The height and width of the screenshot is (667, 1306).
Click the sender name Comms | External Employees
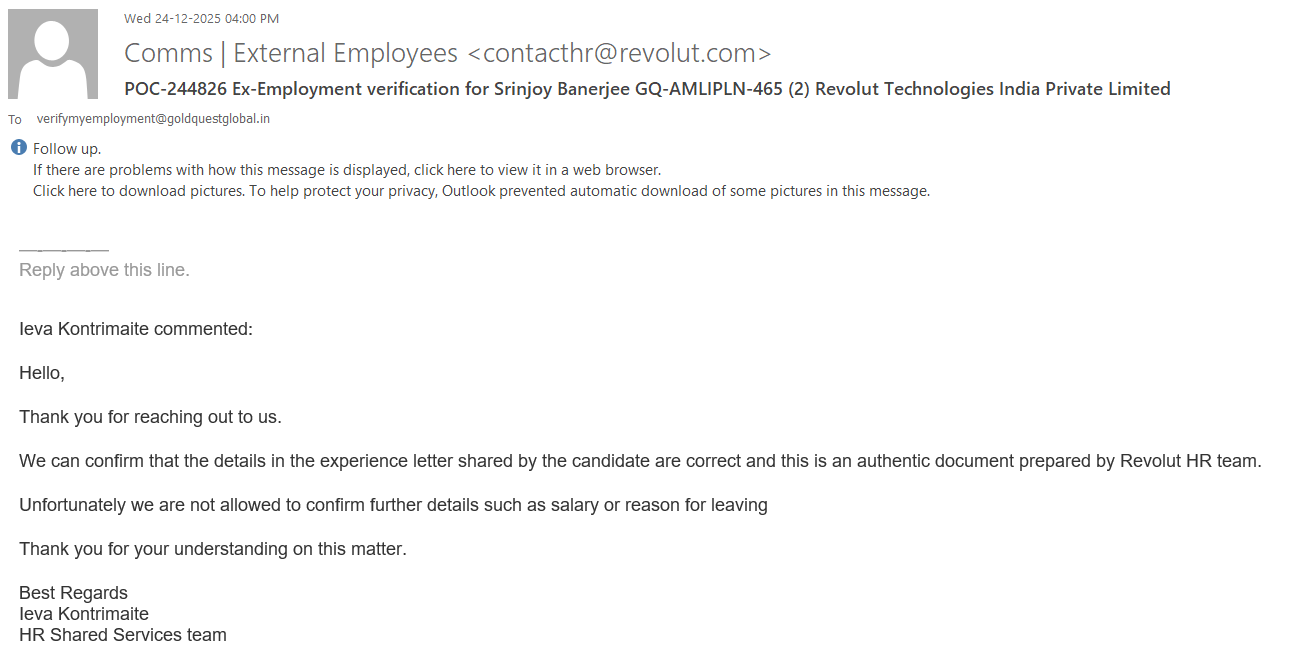(x=291, y=53)
